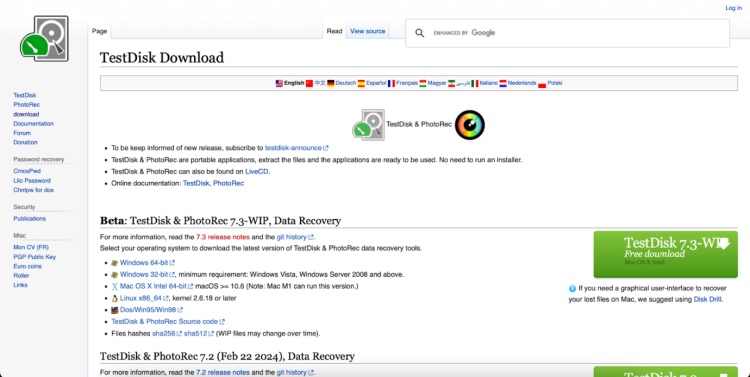Click the German flag icon
This screenshot has width=750, height=377.
click(331, 83)
